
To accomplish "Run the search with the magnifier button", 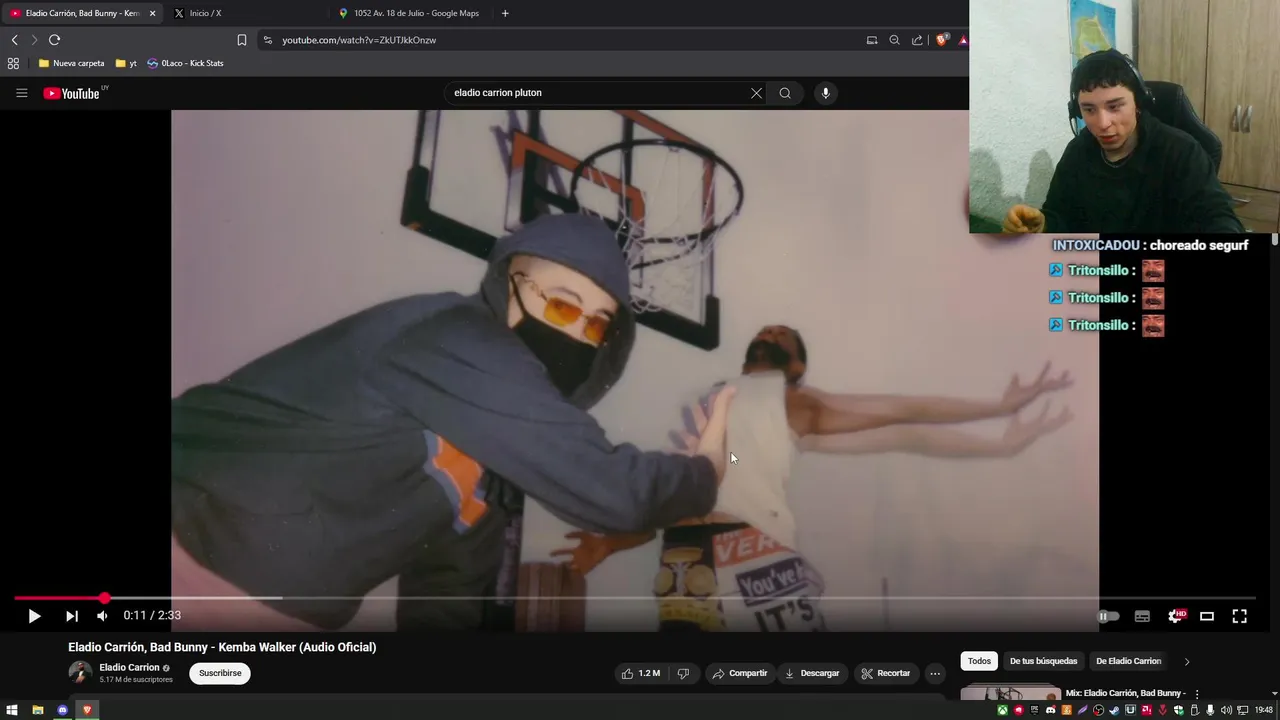I will pyautogui.click(x=785, y=93).
